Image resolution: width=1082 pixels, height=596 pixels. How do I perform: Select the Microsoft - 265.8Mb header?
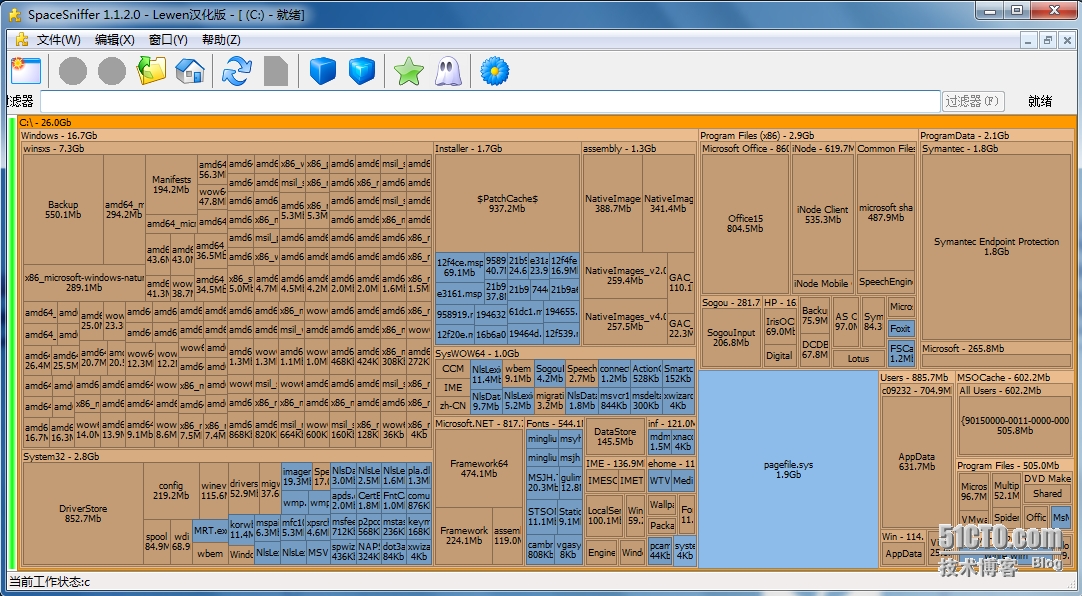[x=998, y=349]
